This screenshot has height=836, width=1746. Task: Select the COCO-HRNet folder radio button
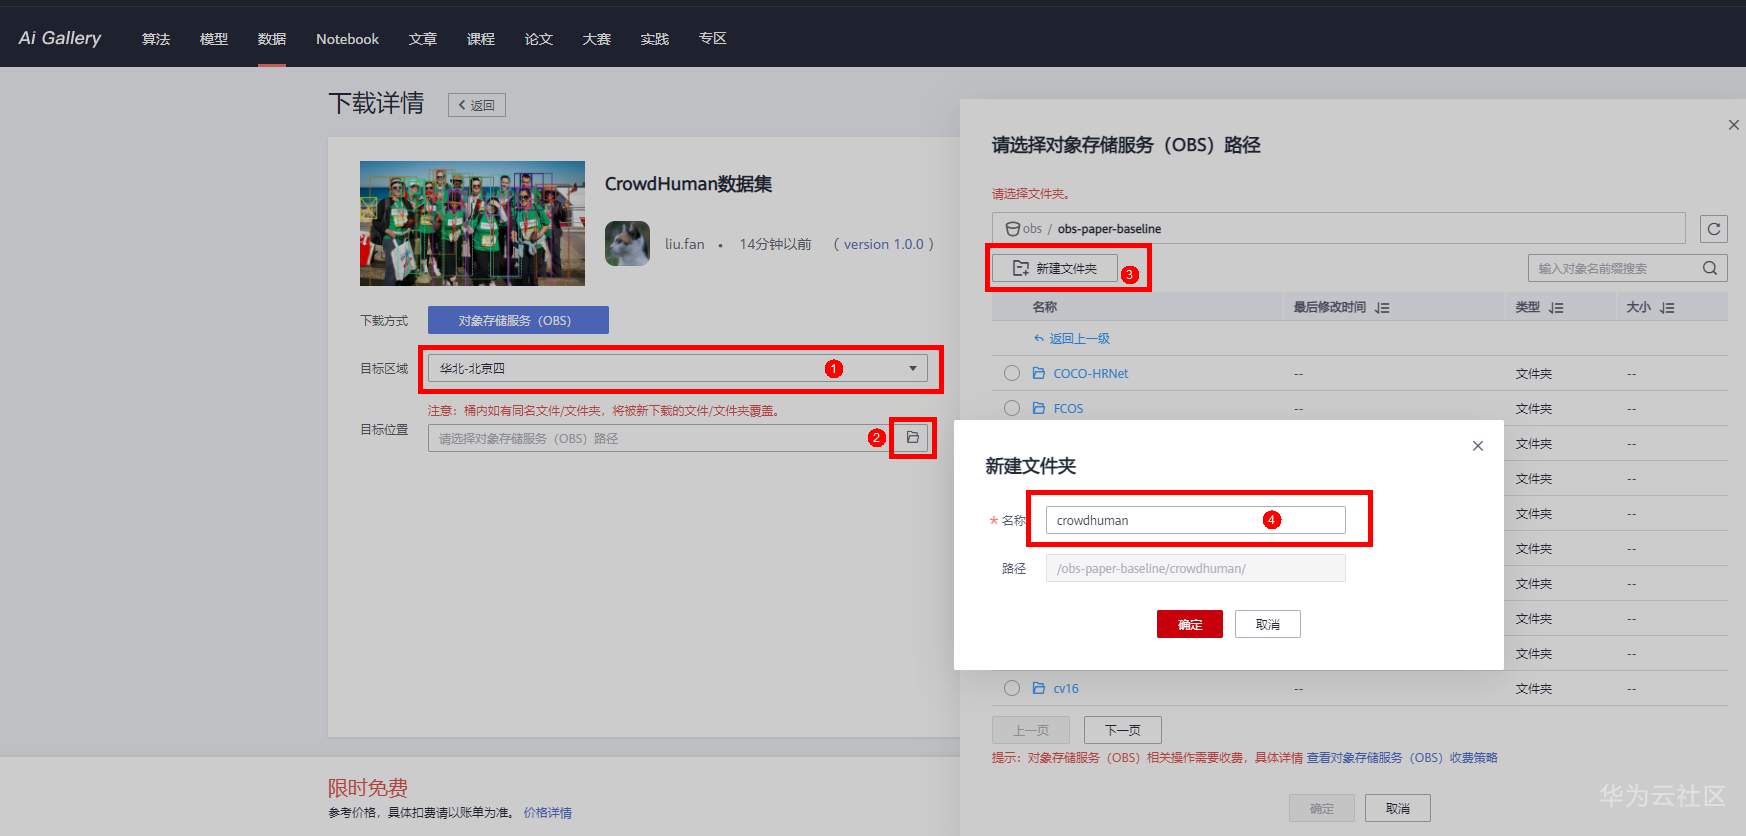click(x=1012, y=373)
